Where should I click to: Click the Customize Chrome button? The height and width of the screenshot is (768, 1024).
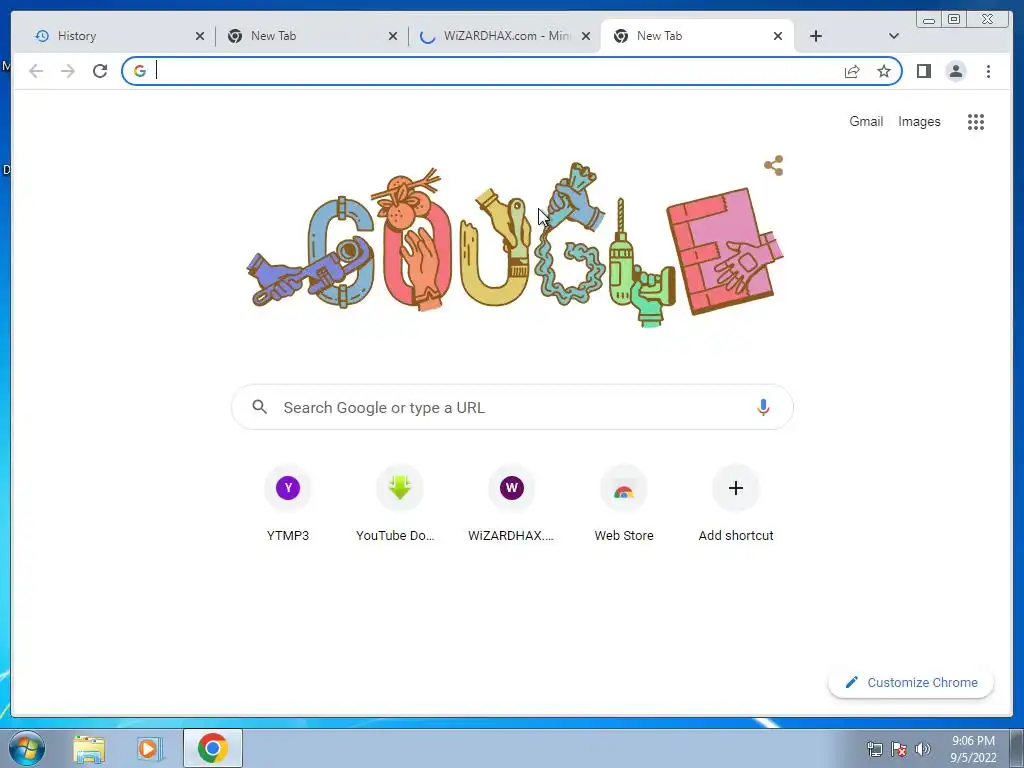pyautogui.click(x=911, y=682)
